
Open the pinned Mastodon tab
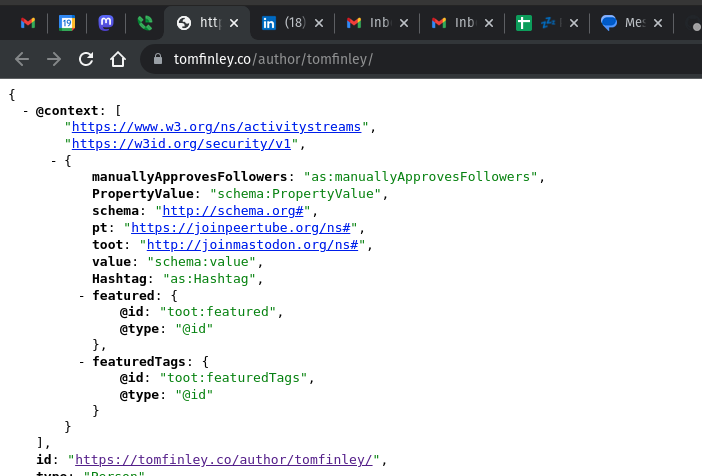coord(106,22)
